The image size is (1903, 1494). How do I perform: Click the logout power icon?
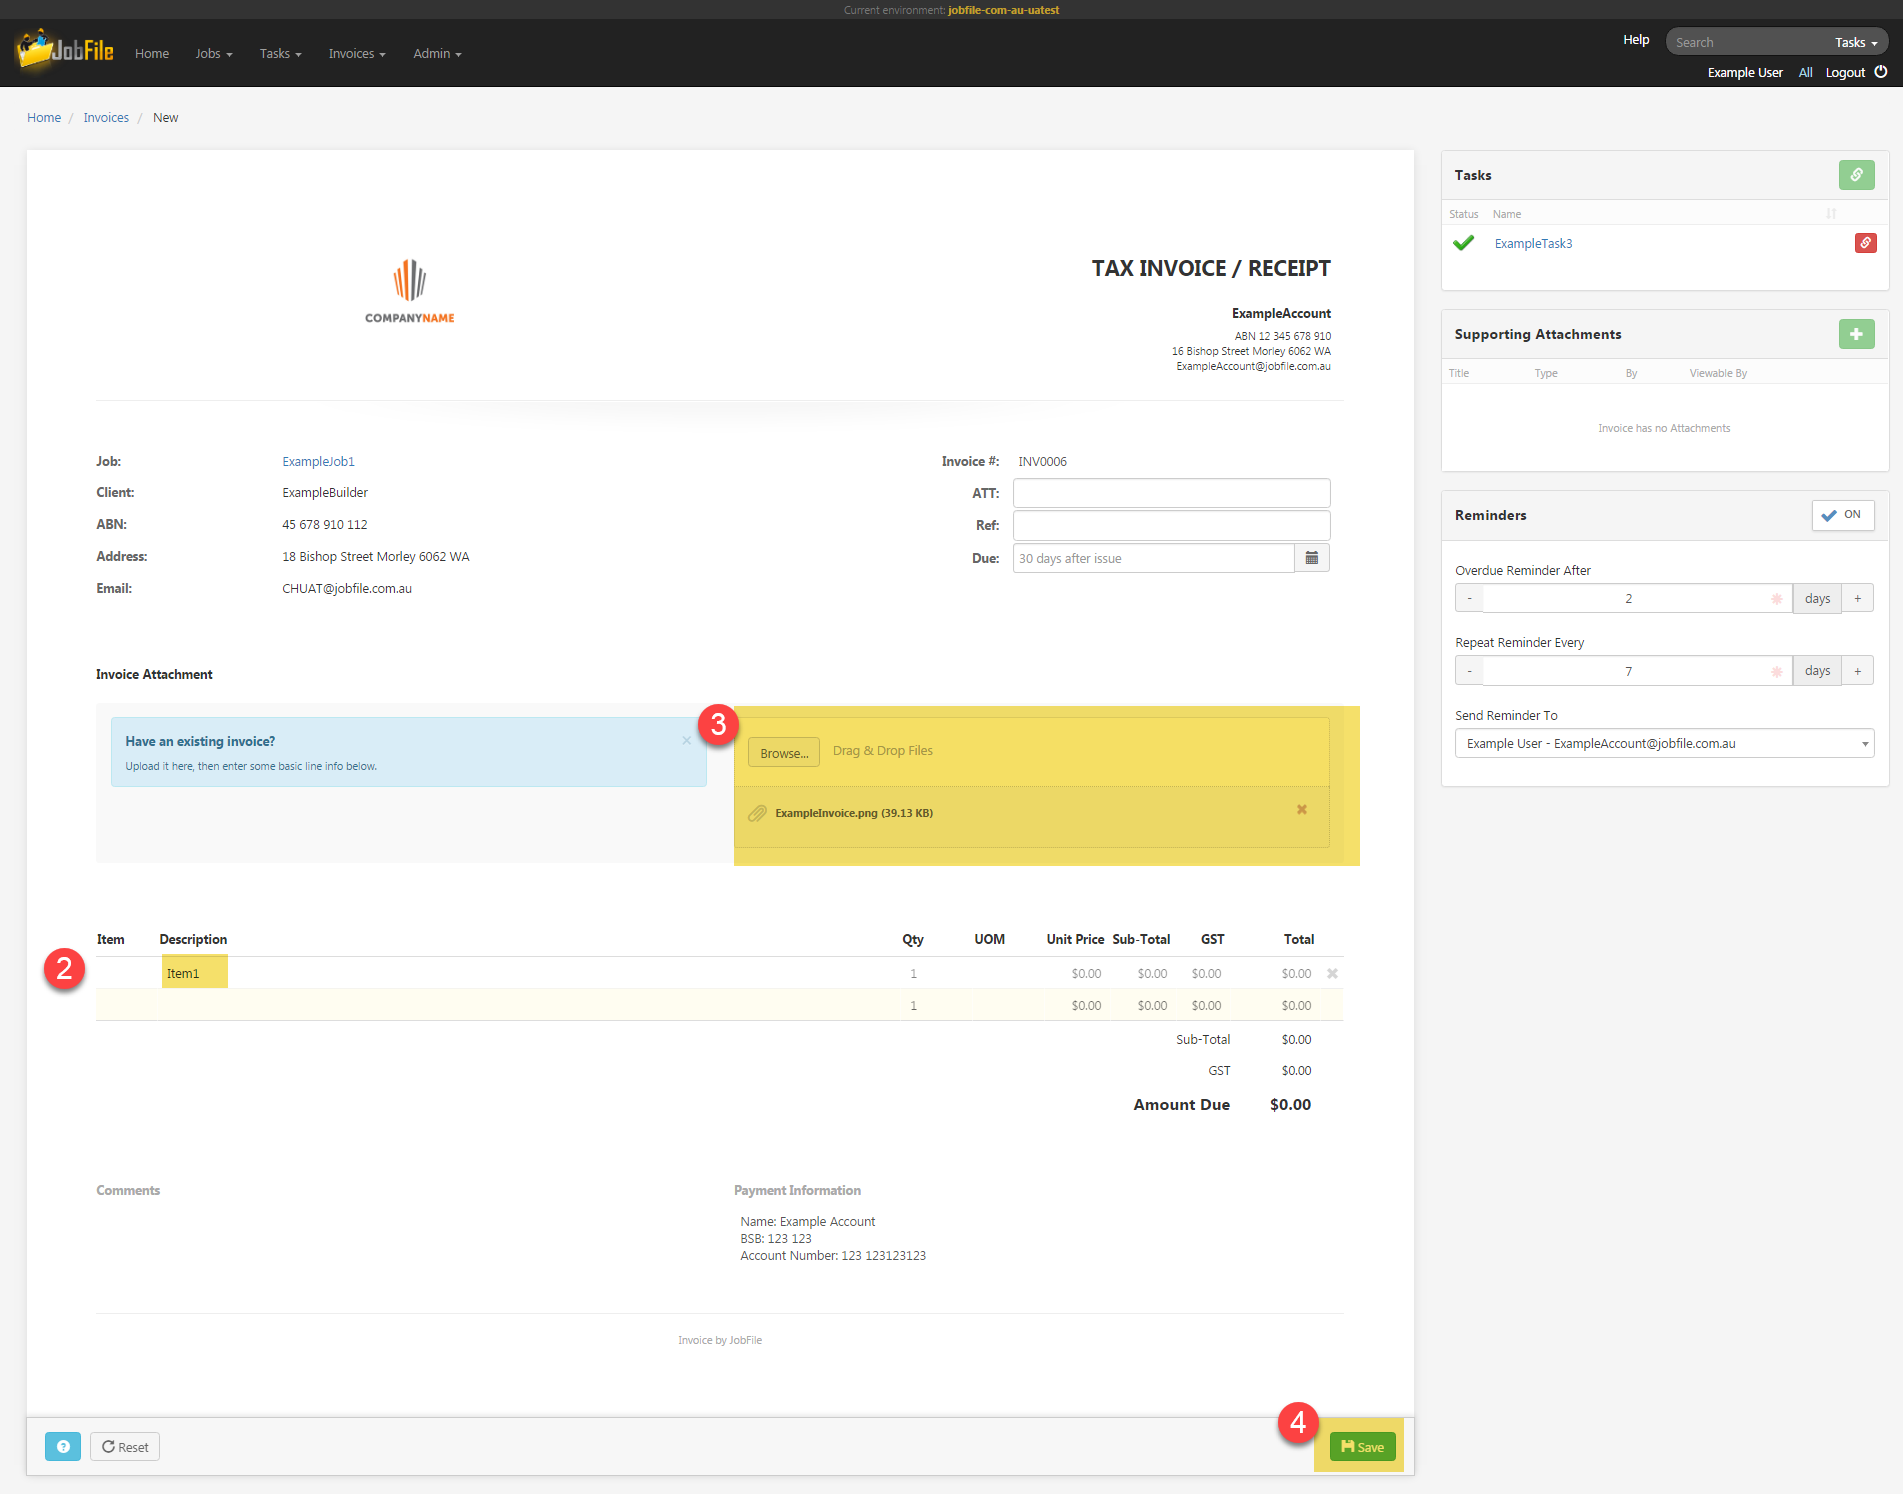click(1880, 72)
